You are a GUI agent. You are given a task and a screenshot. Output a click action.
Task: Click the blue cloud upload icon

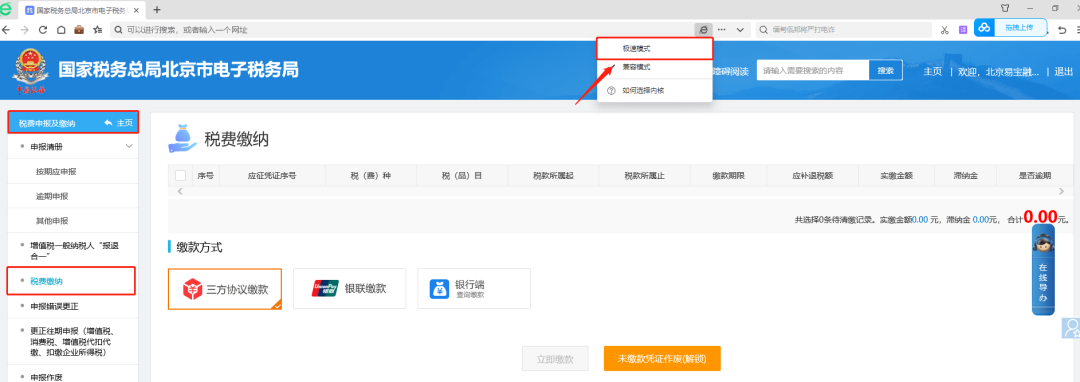tap(985, 28)
